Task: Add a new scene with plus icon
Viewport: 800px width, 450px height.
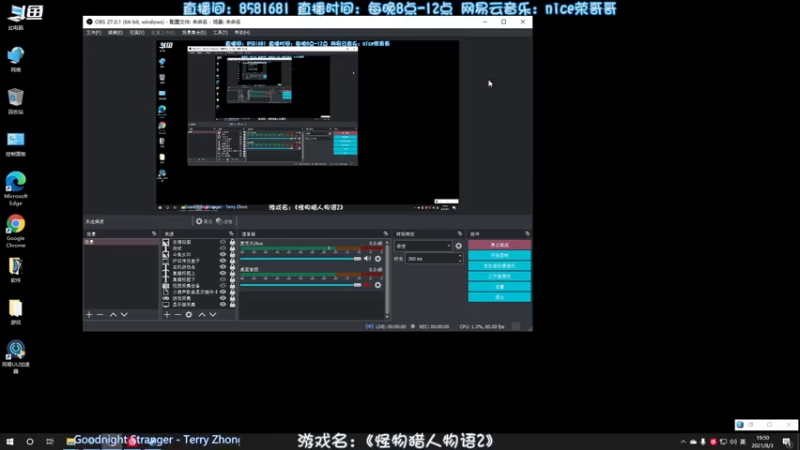Action: coord(89,315)
